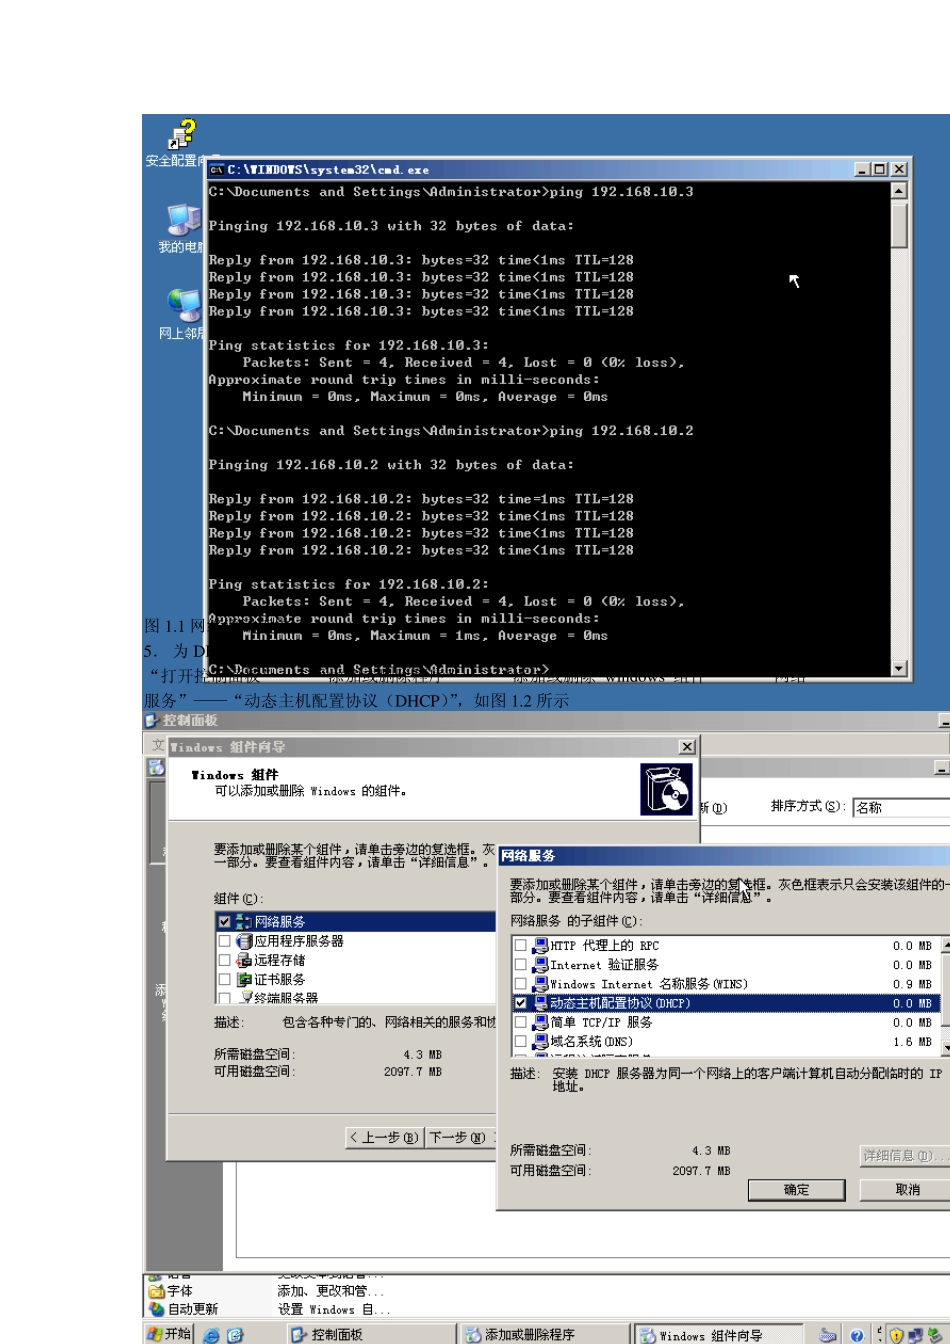Screen dimensions: 950x1344
Task: Click the 简单 TCP/IP 服务 icon
Action: pyautogui.click(x=540, y=1022)
